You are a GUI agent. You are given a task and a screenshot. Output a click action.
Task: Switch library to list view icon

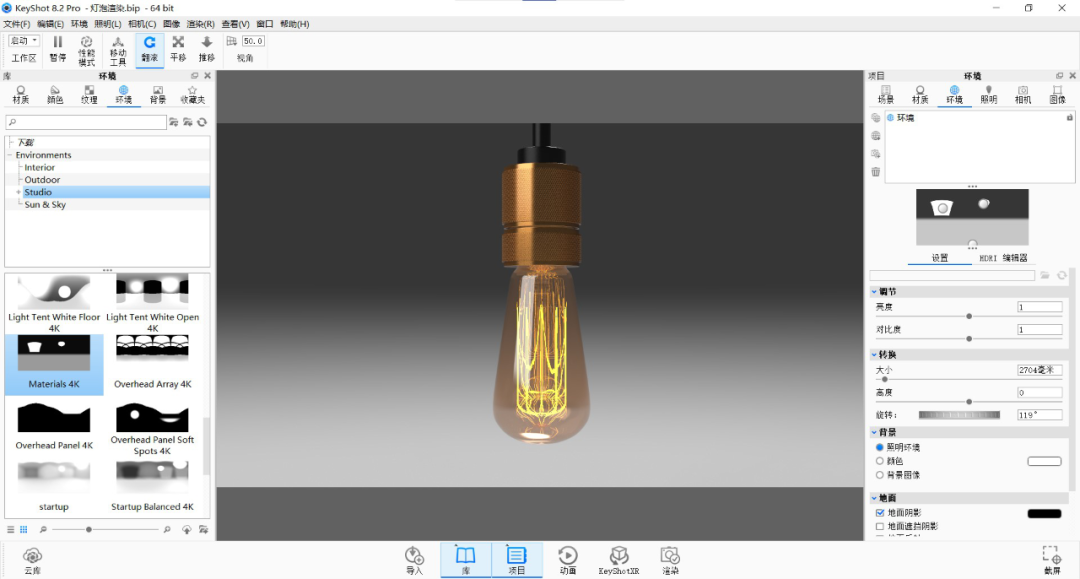point(10,529)
